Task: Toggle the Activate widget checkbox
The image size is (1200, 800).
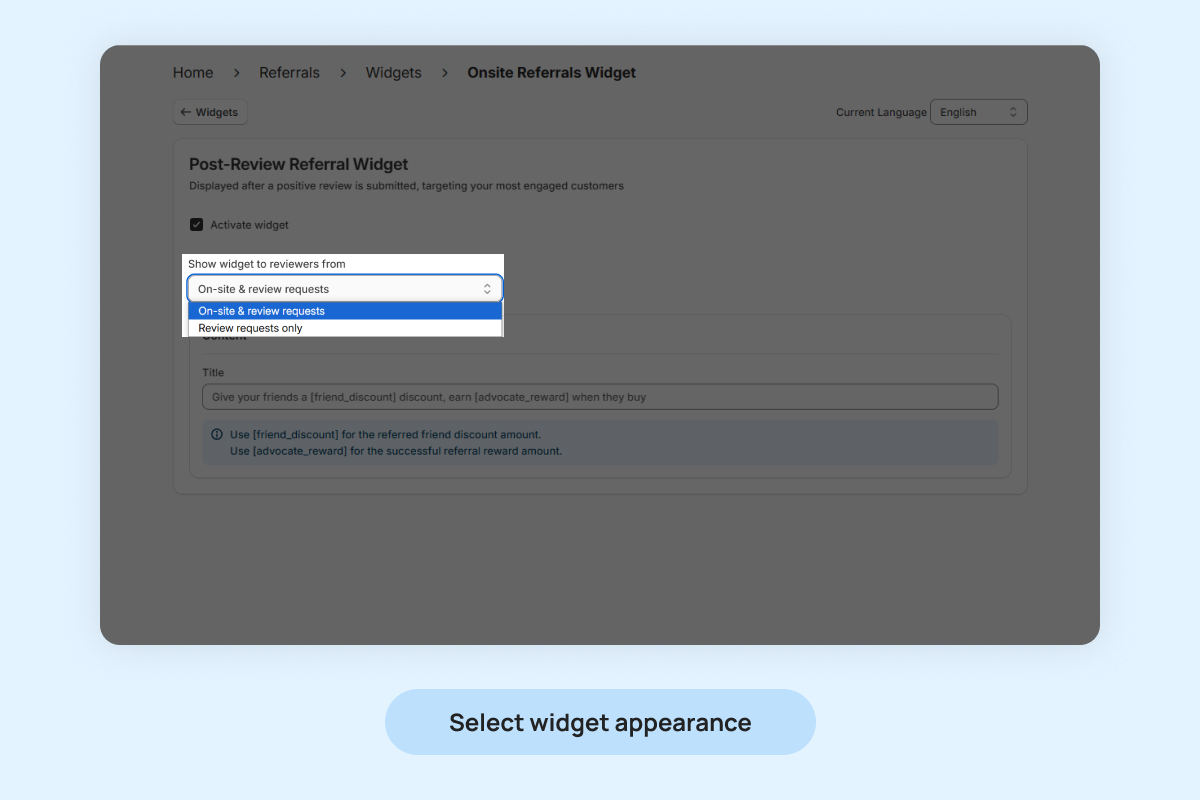Action: click(x=197, y=225)
